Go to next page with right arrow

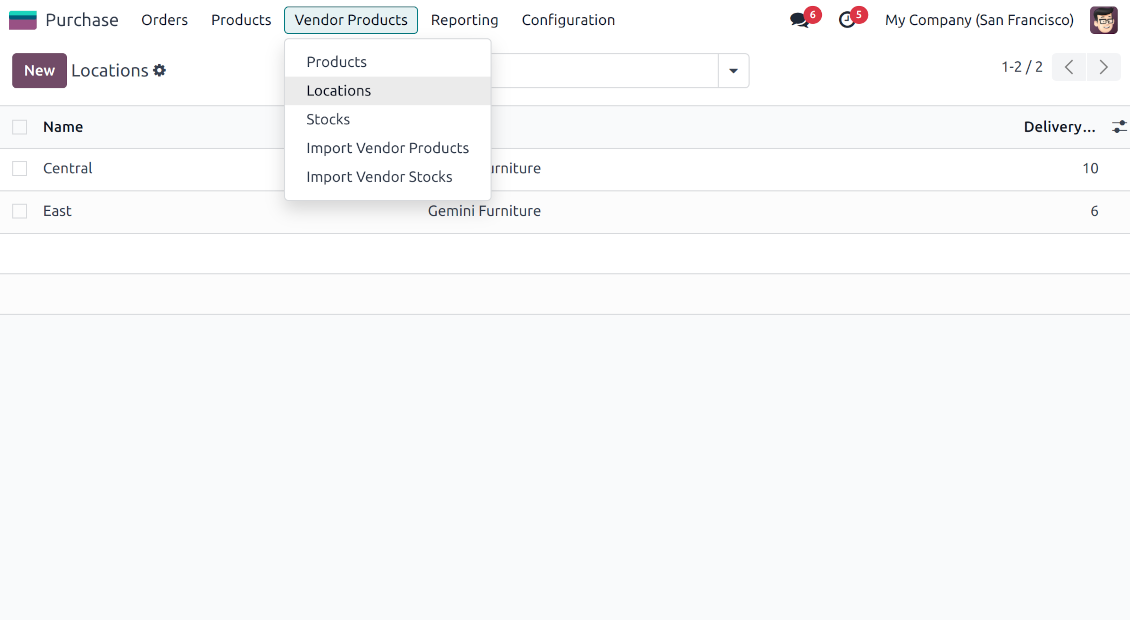(x=1103, y=67)
